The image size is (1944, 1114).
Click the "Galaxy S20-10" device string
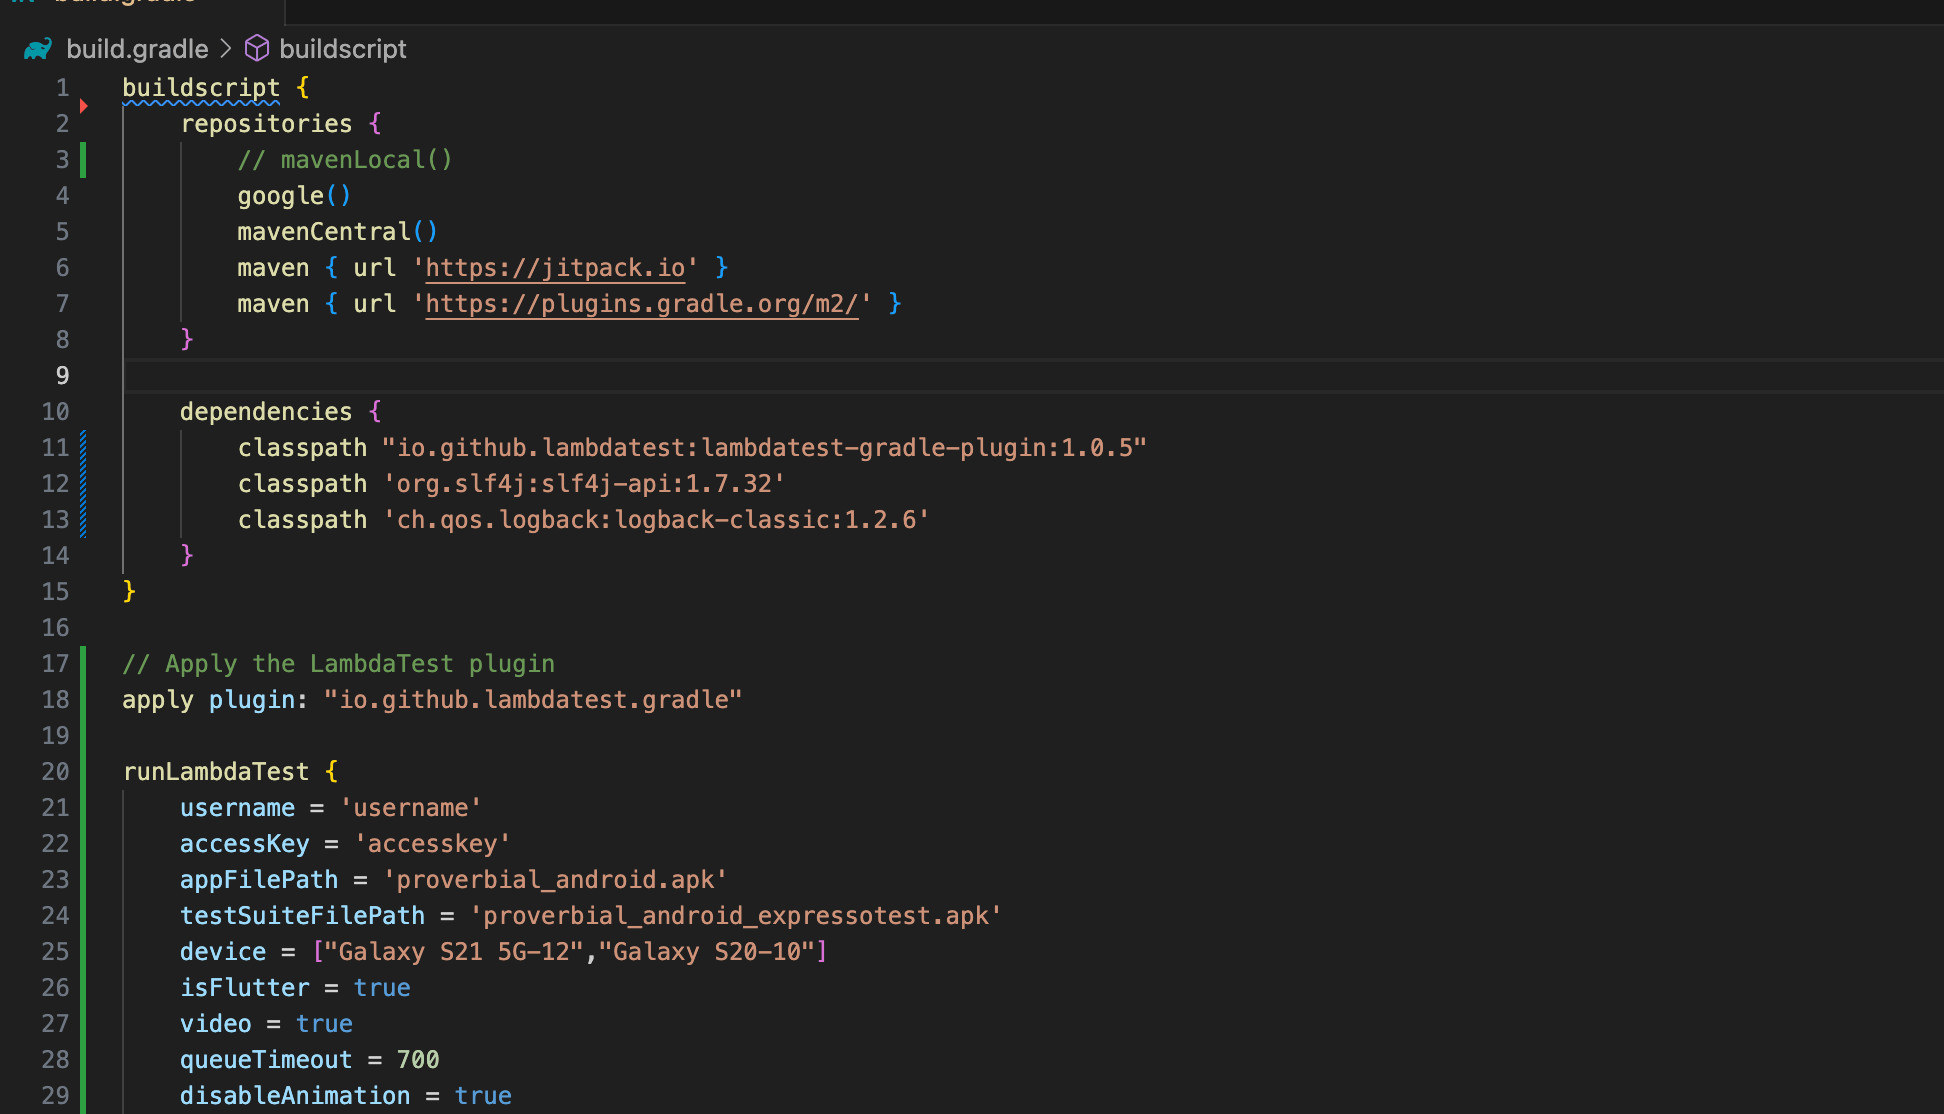(x=707, y=952)
